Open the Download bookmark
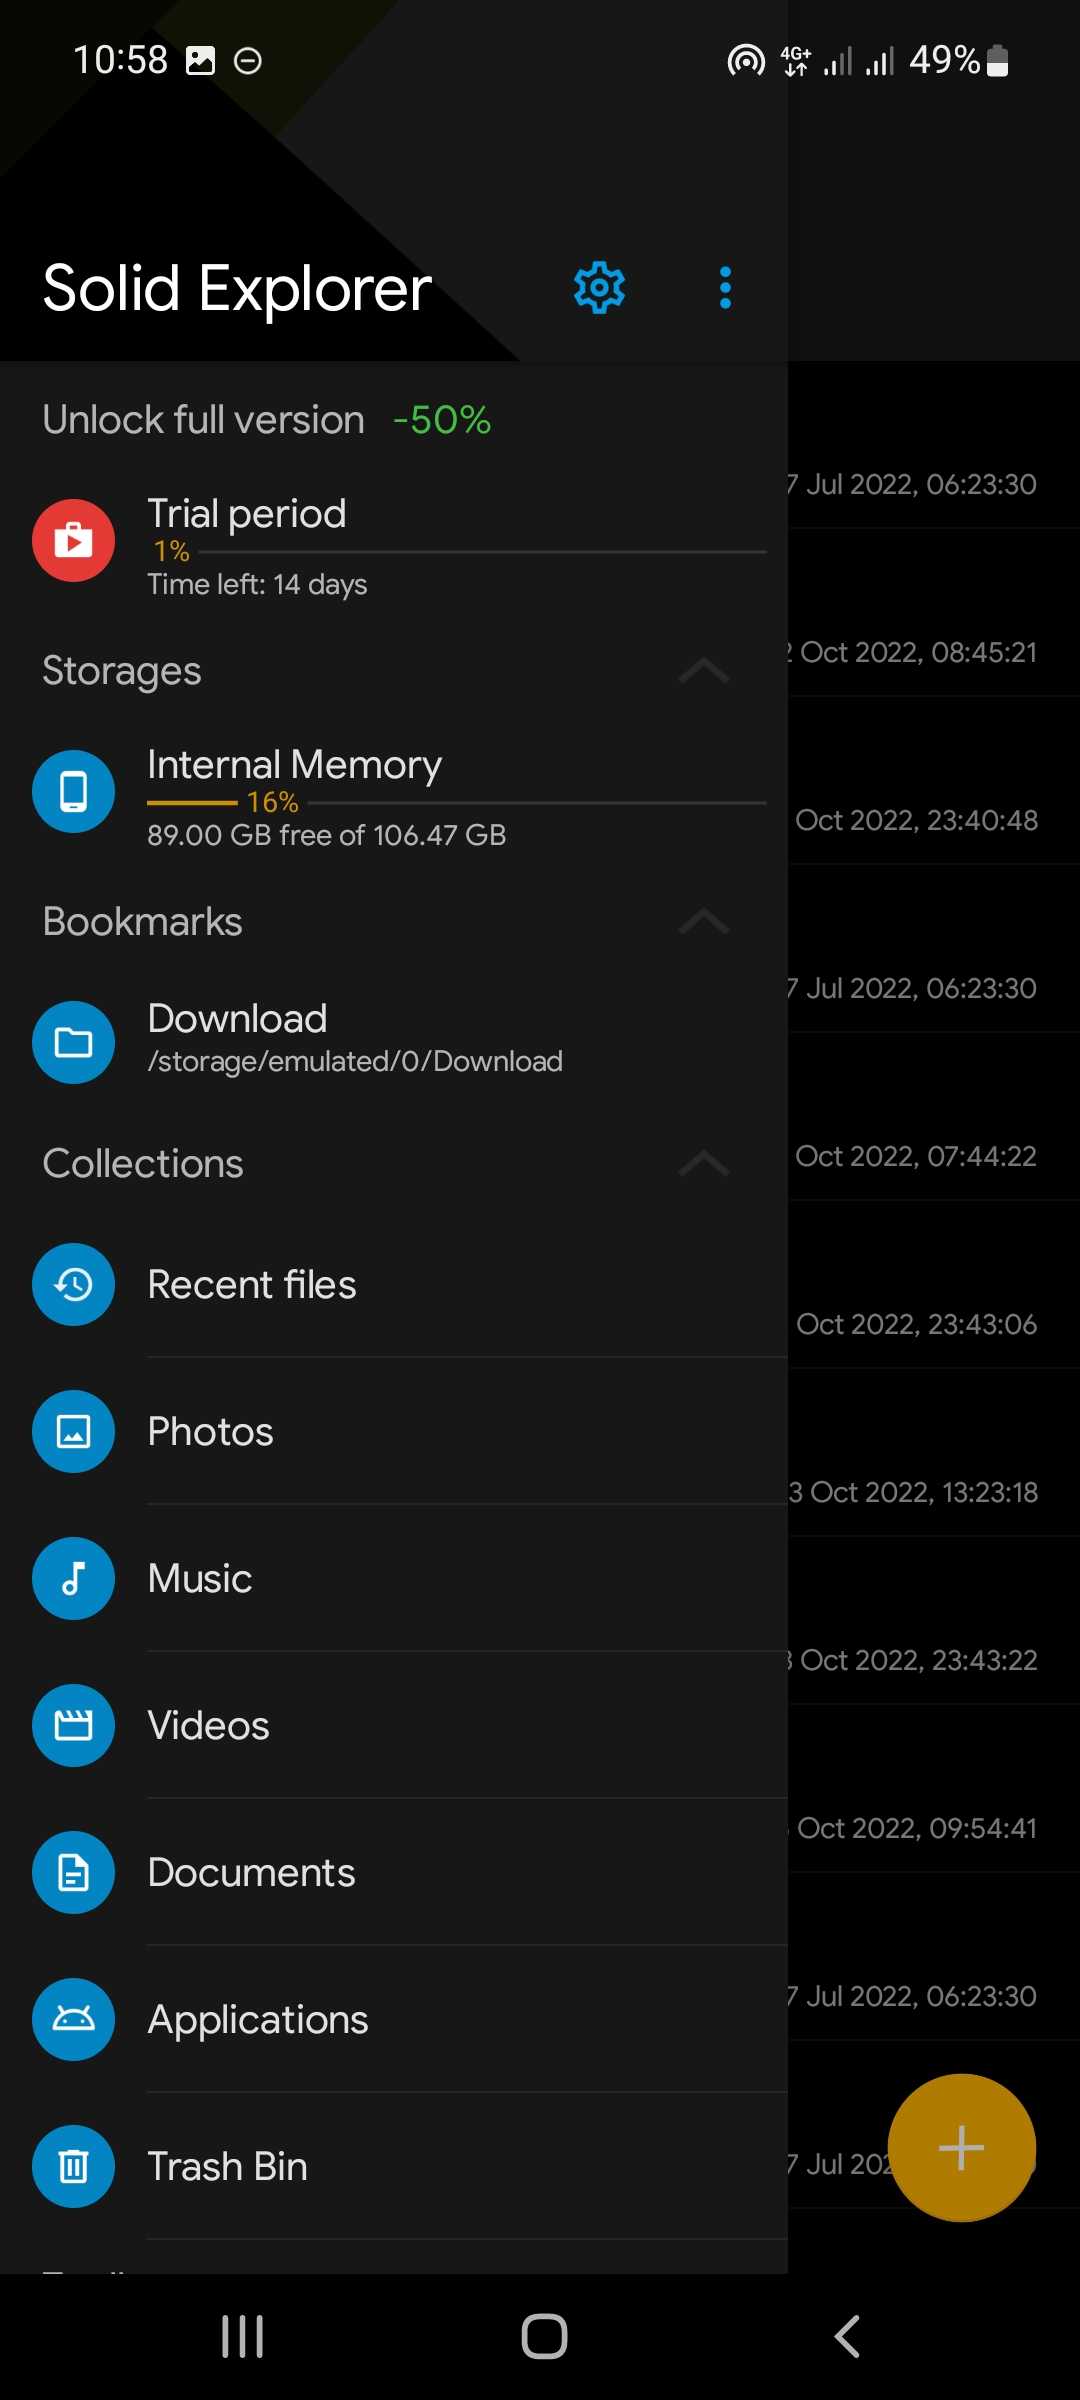This screenshot has width=1080, height=2400. [394, 1042]
